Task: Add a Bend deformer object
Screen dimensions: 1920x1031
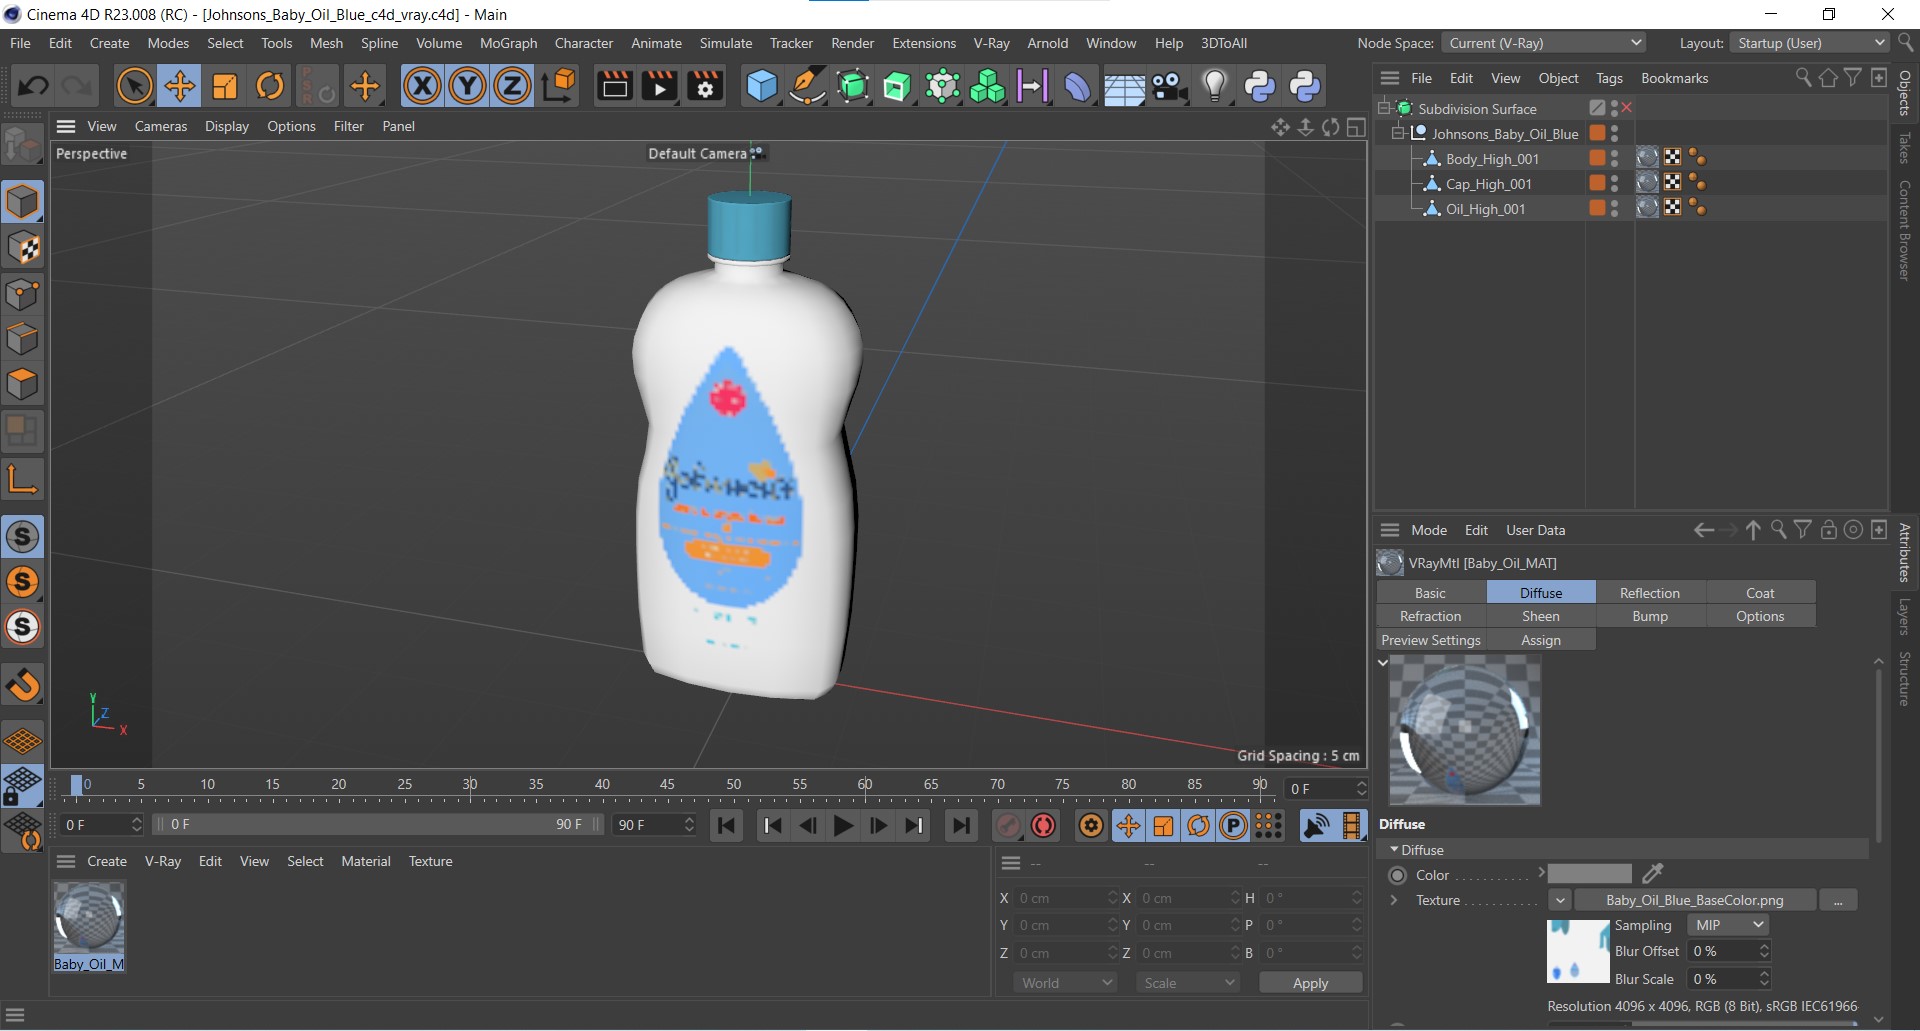Action: click(1078, 86)
